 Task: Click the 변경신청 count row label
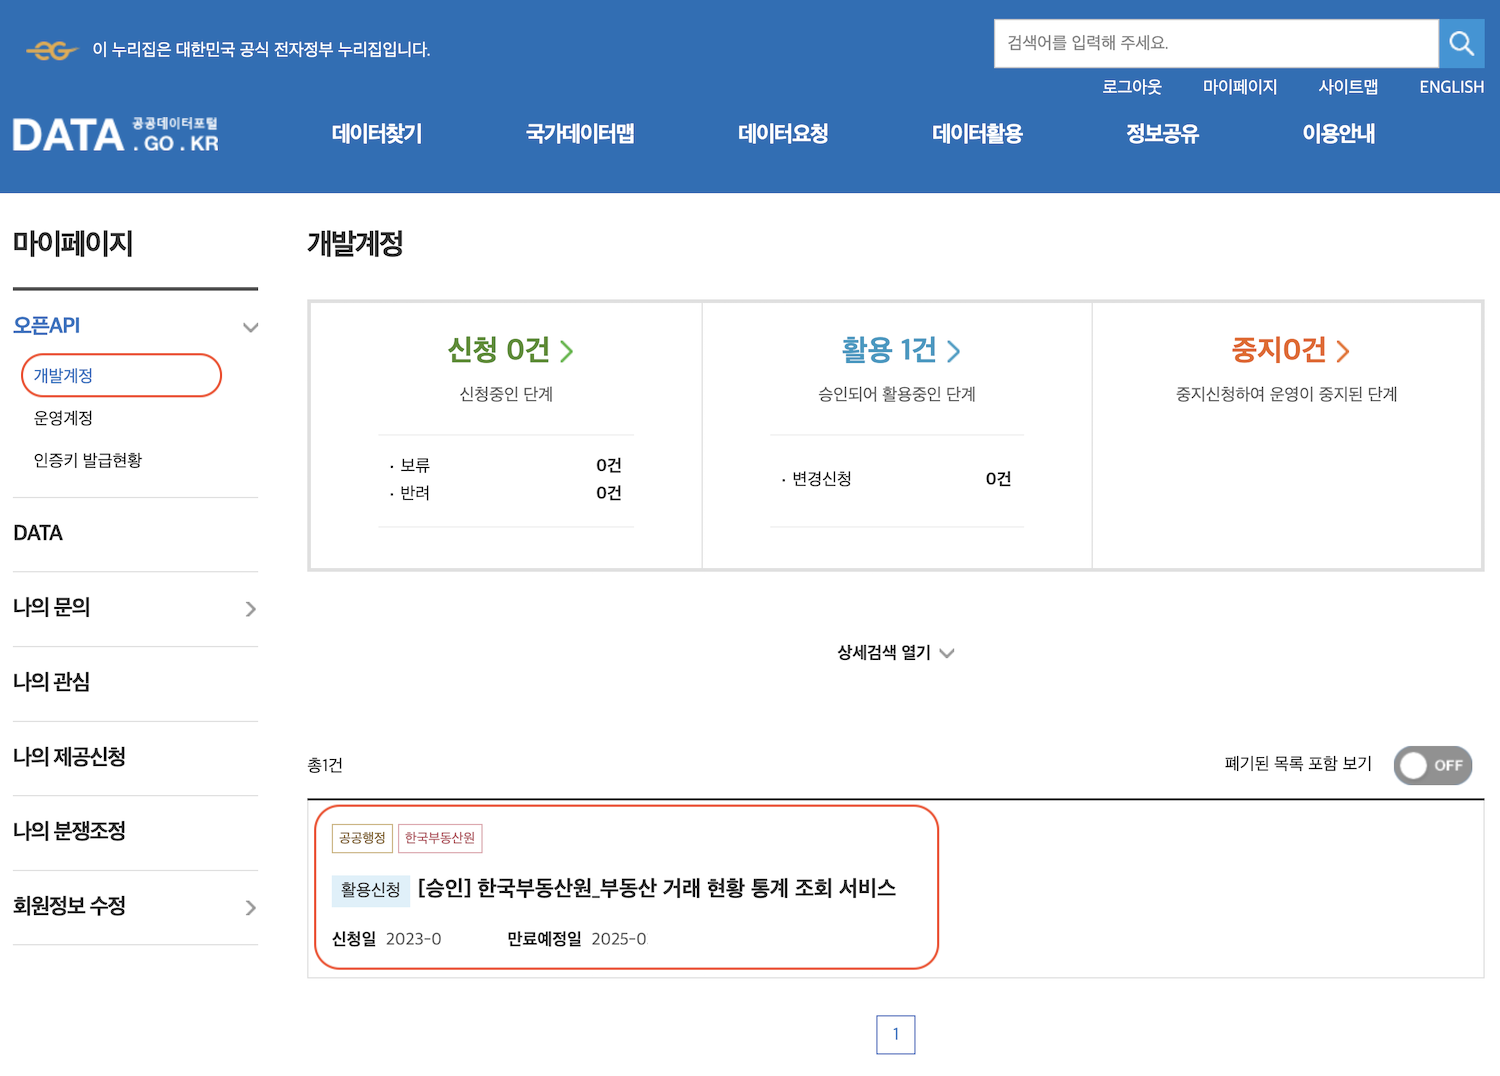(822, 479)
